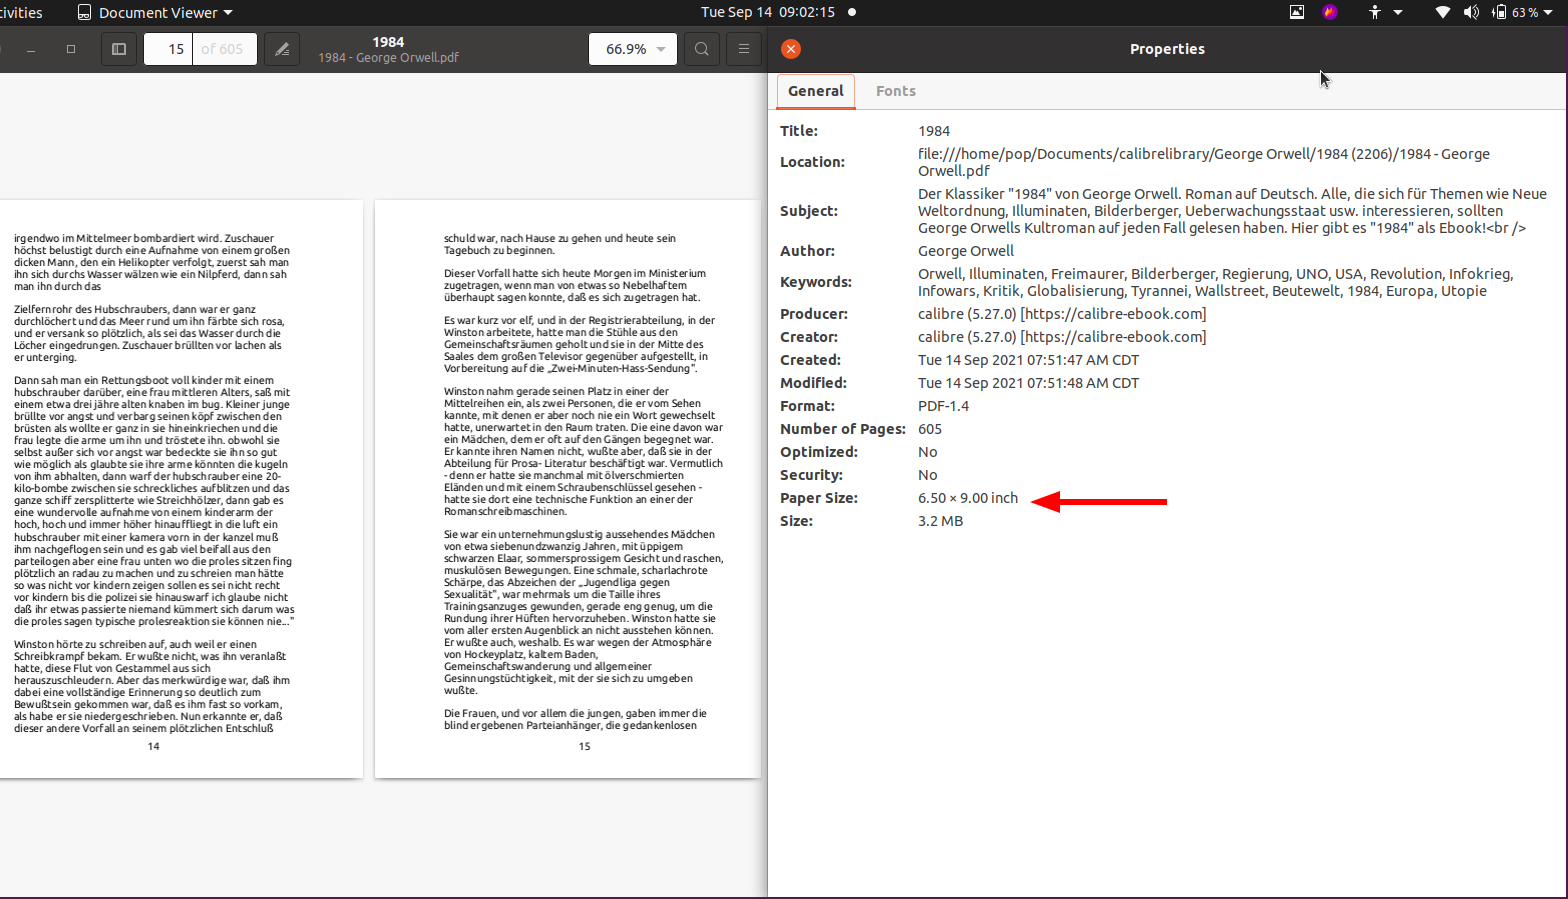Click the "Subject:" label
Viewport: 1568px width, 899px height.
809,211
